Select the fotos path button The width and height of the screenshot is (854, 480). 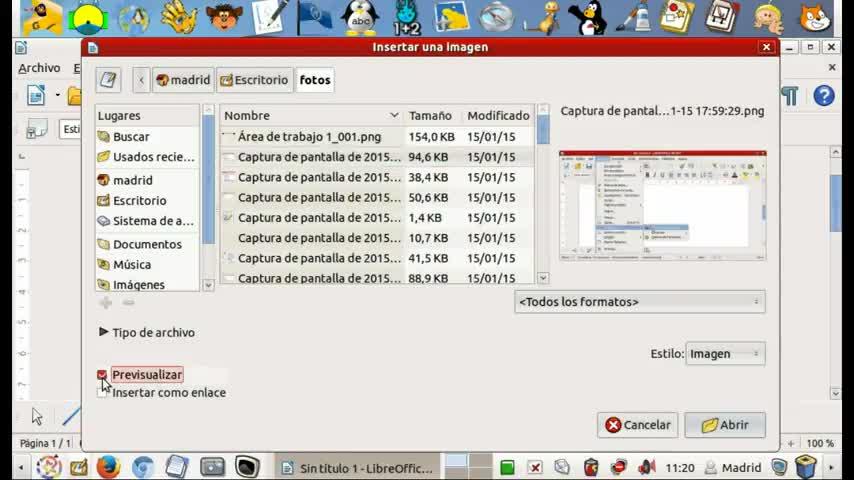tap(315, 80)
